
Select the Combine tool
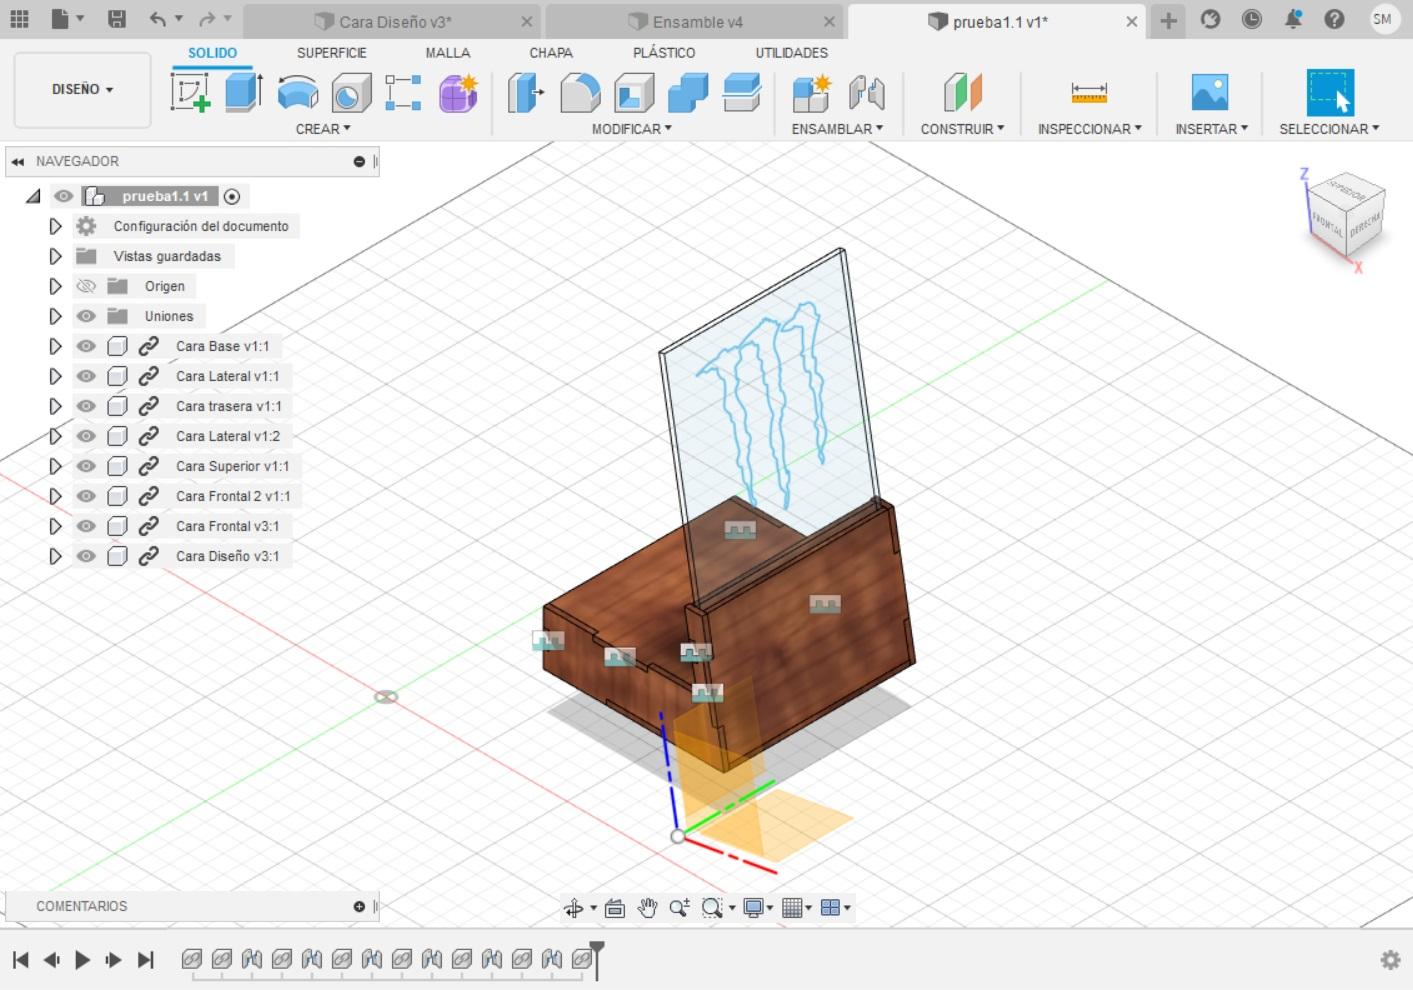pos(688,93)
